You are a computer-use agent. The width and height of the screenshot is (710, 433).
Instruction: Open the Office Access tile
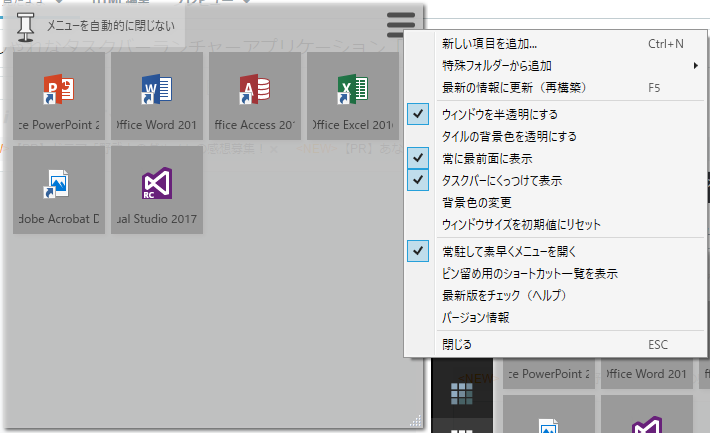[x=255, y=96]
